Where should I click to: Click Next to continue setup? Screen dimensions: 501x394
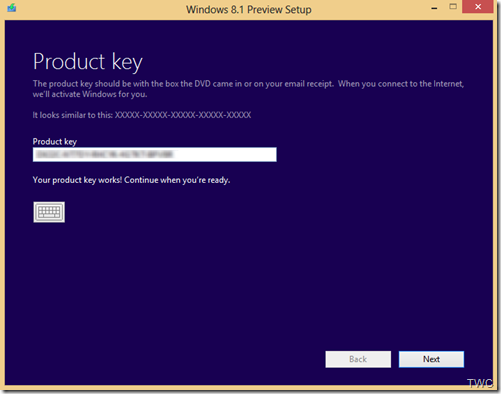pos(431,359)
